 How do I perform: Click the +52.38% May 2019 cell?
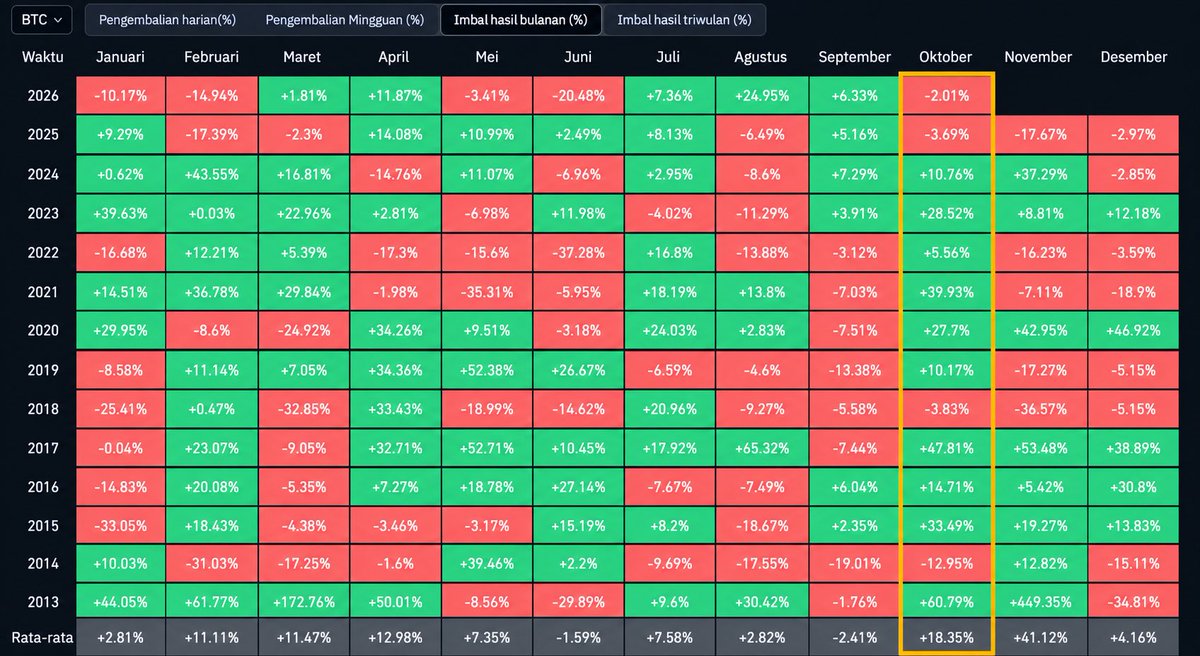coord(486,369)
